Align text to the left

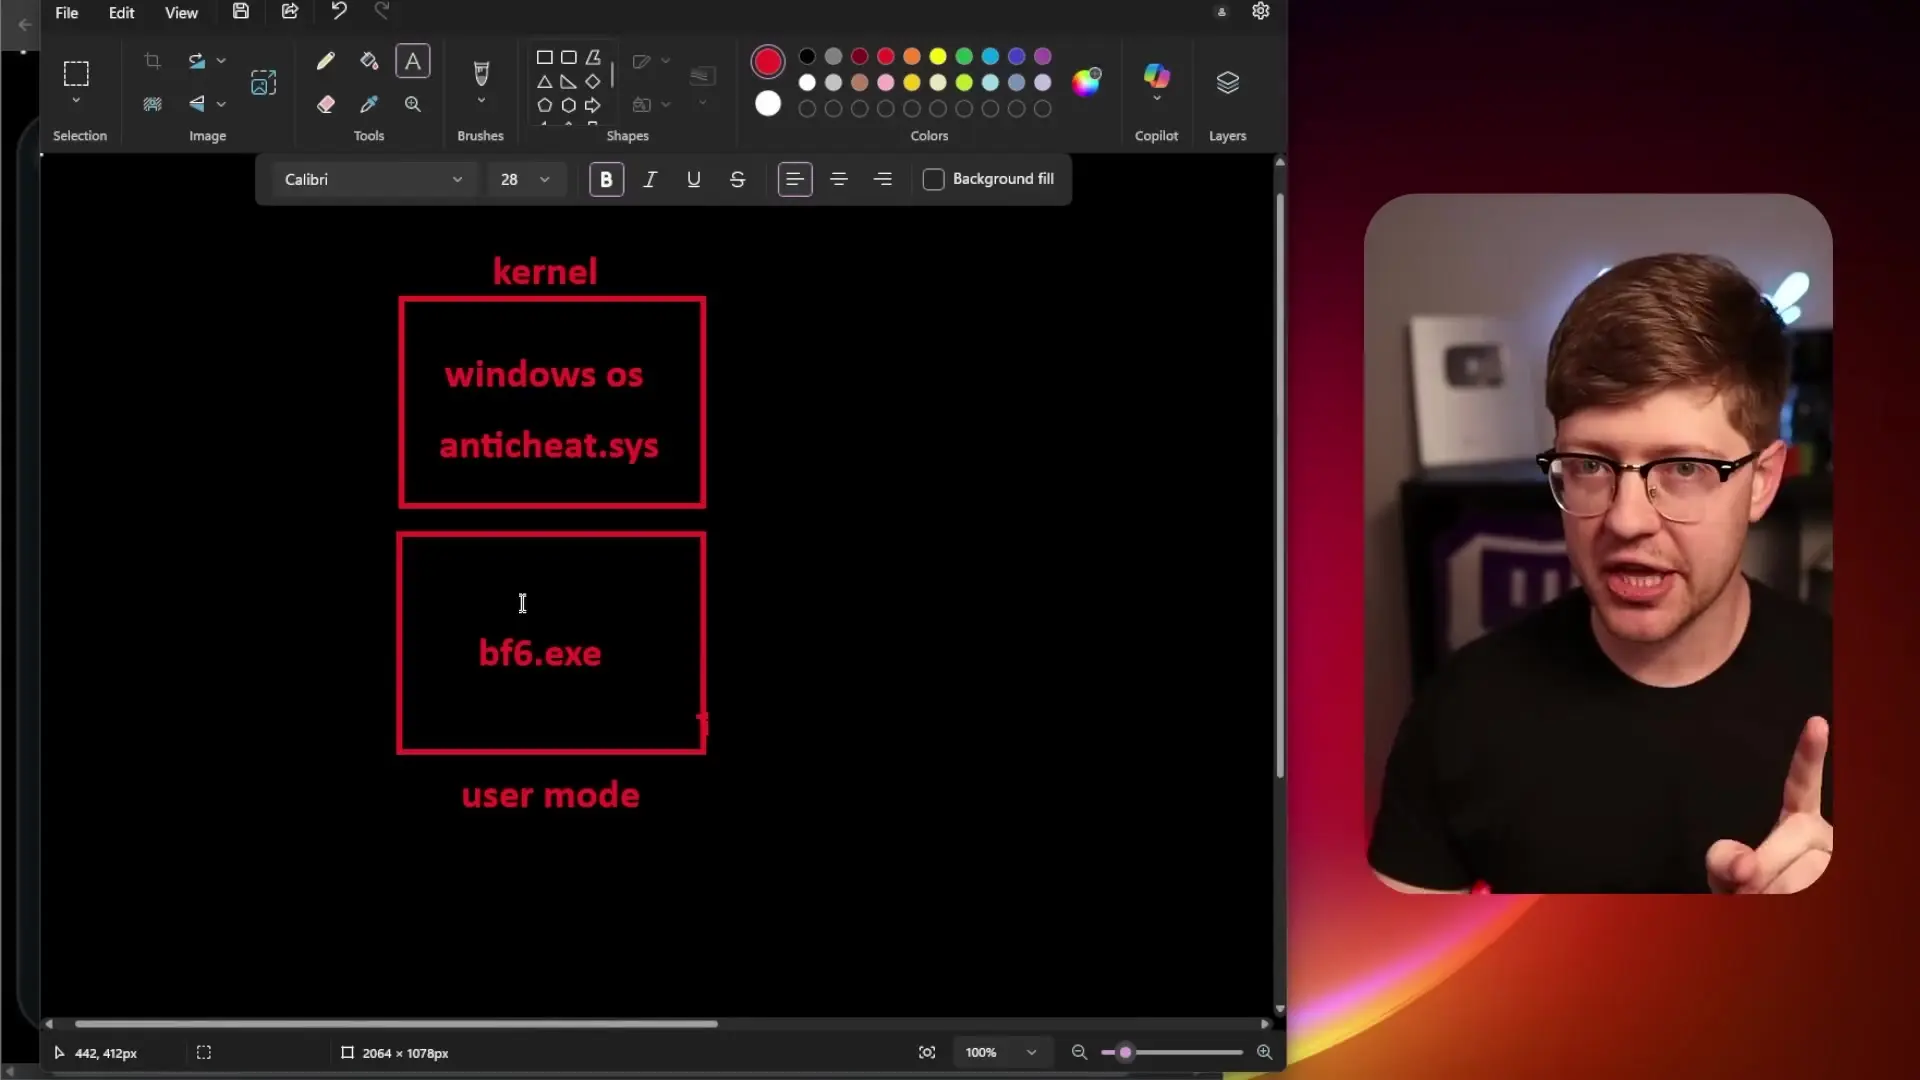coord(795,179)
